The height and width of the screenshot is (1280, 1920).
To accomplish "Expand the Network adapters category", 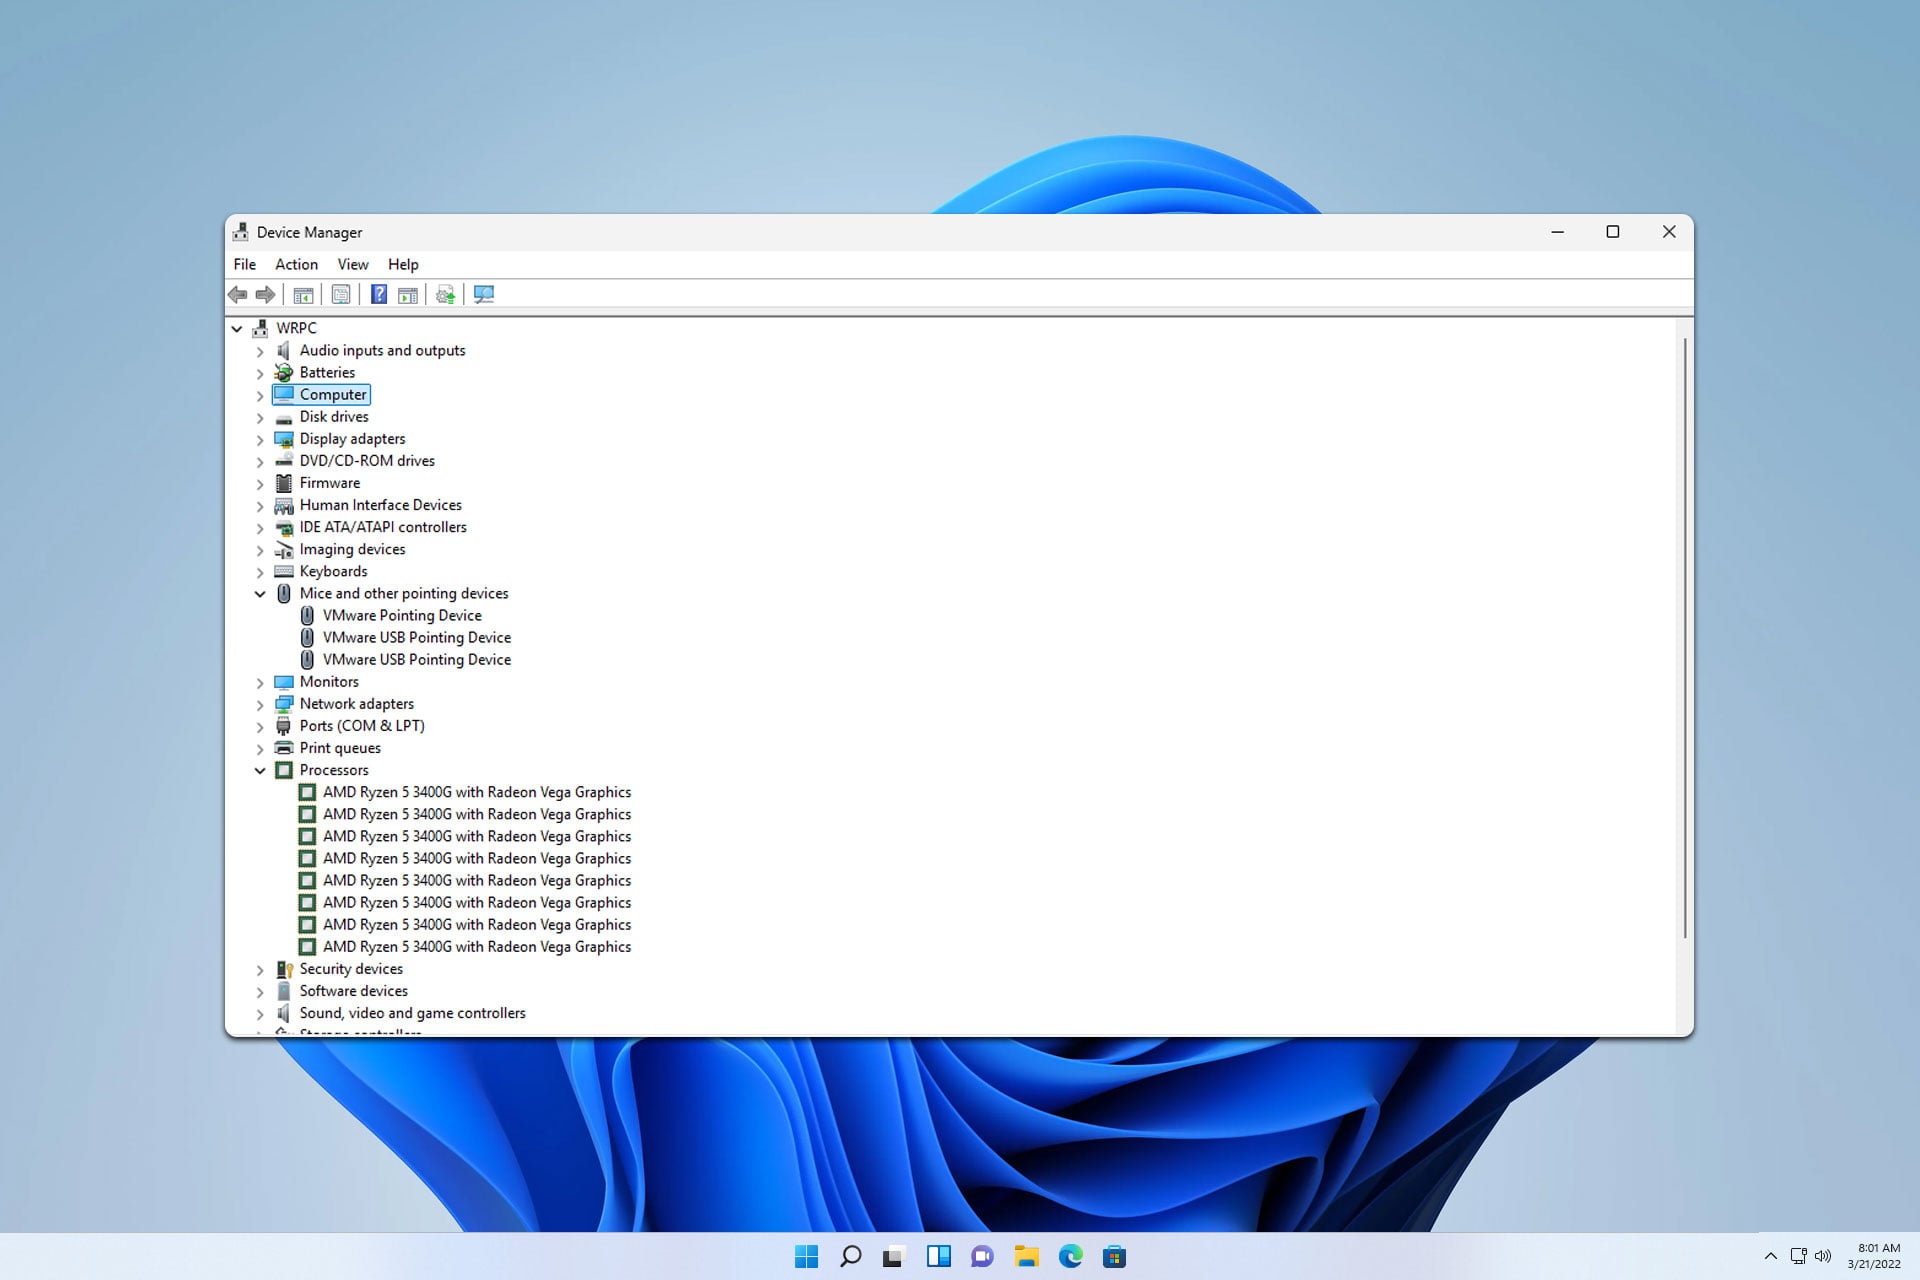I will click(x=260, y=704).
